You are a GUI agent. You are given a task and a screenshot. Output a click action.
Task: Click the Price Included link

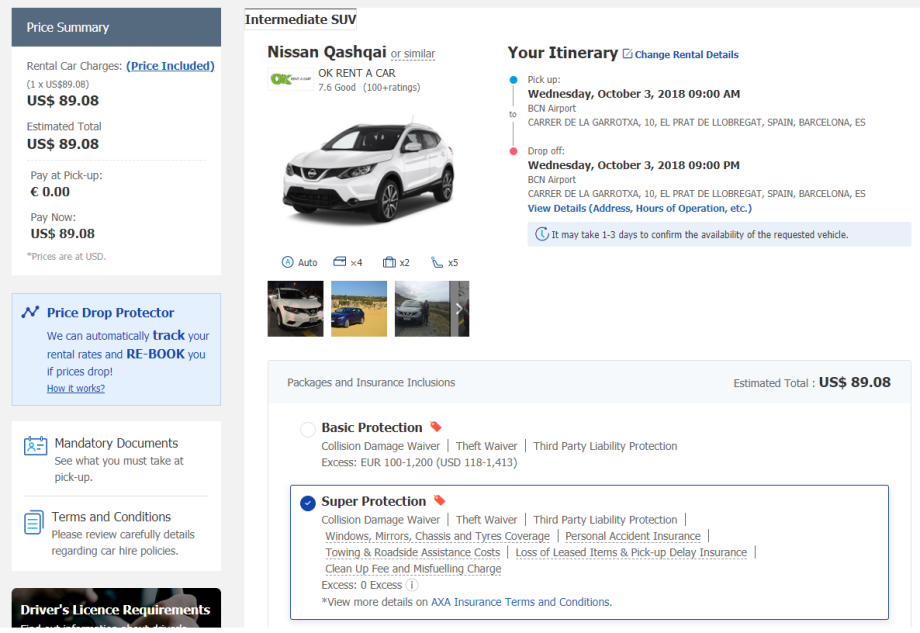point(170,66)
